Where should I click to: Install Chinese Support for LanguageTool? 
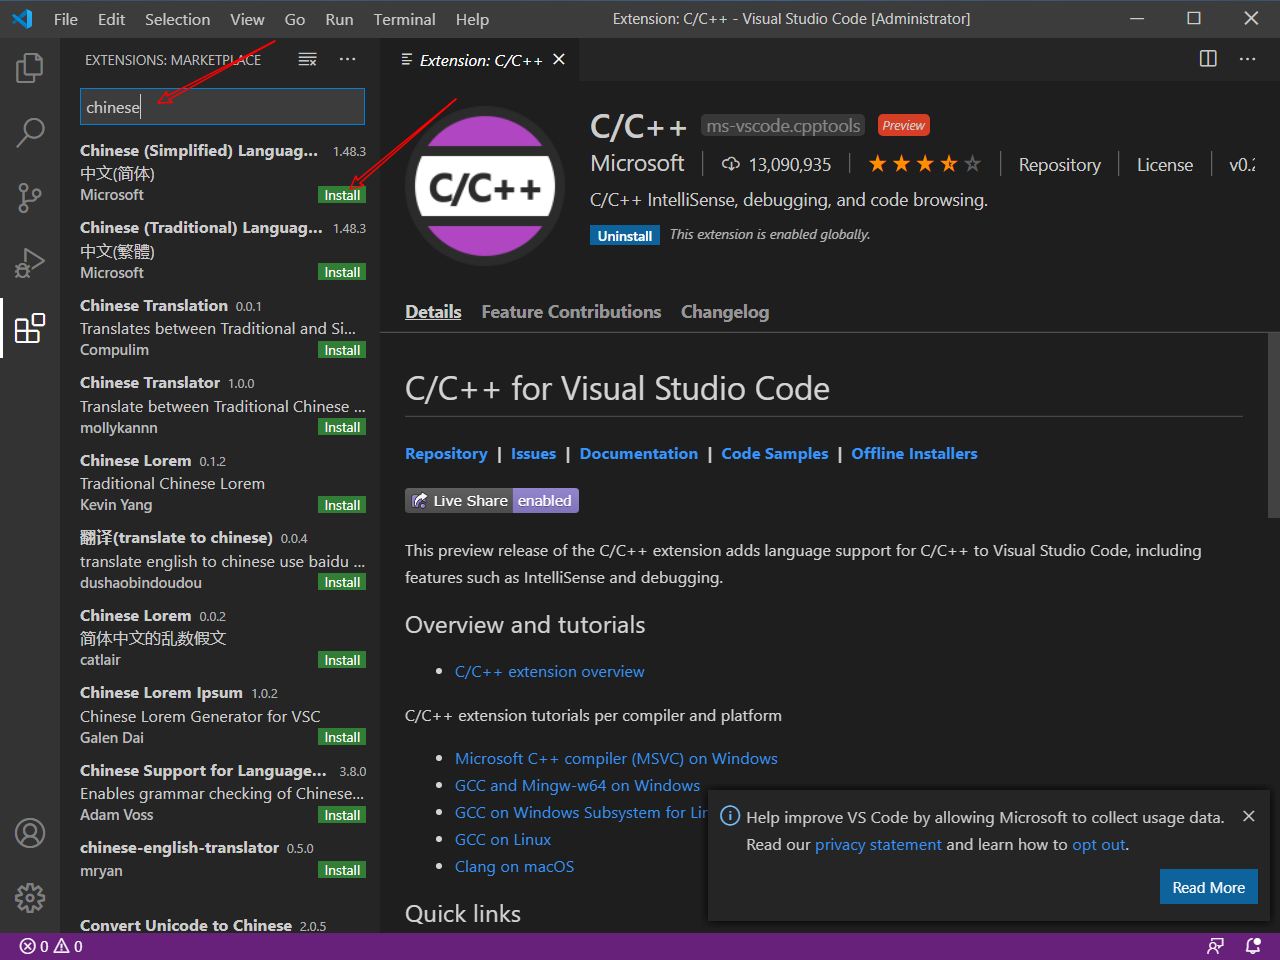[342, 815]
